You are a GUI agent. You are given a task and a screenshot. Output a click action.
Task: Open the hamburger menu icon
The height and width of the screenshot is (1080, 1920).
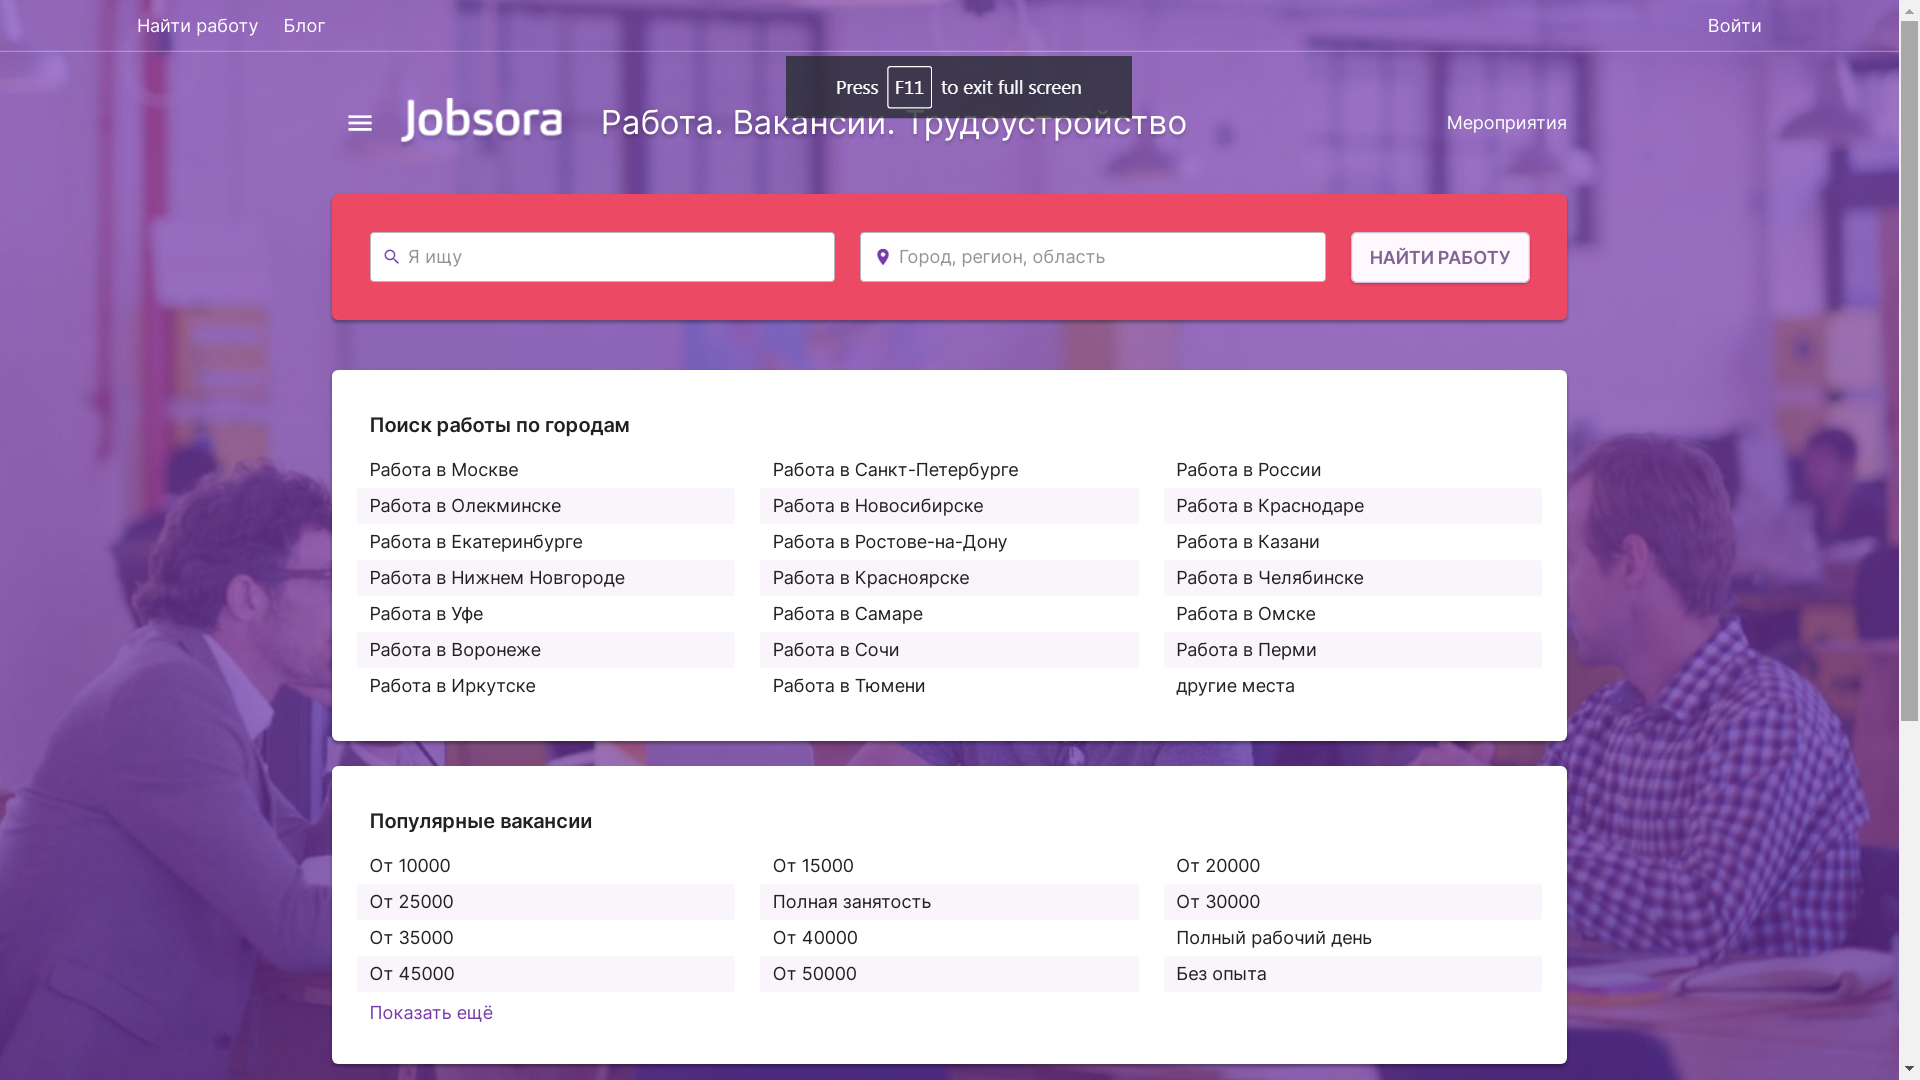tap(359, 123)
